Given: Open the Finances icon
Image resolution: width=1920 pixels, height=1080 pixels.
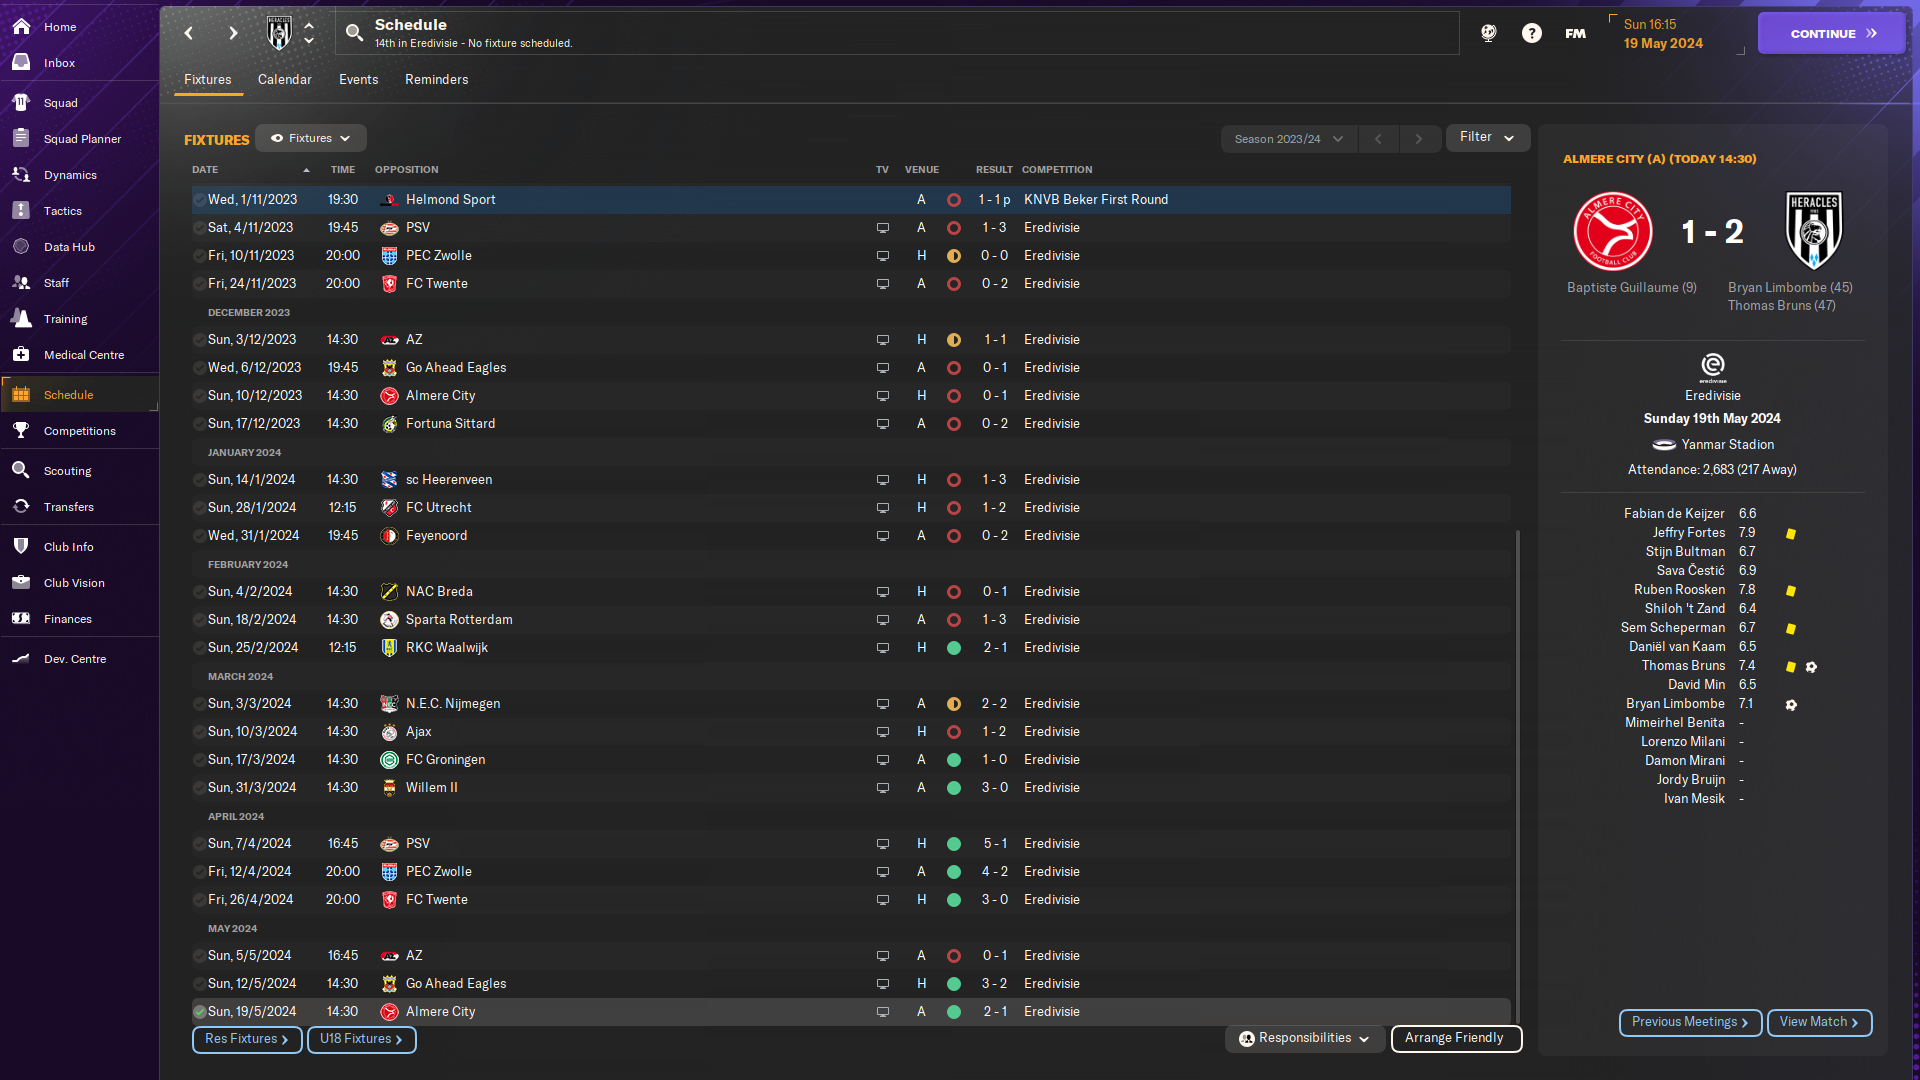Looking at the screenshot, I should 21,619.
